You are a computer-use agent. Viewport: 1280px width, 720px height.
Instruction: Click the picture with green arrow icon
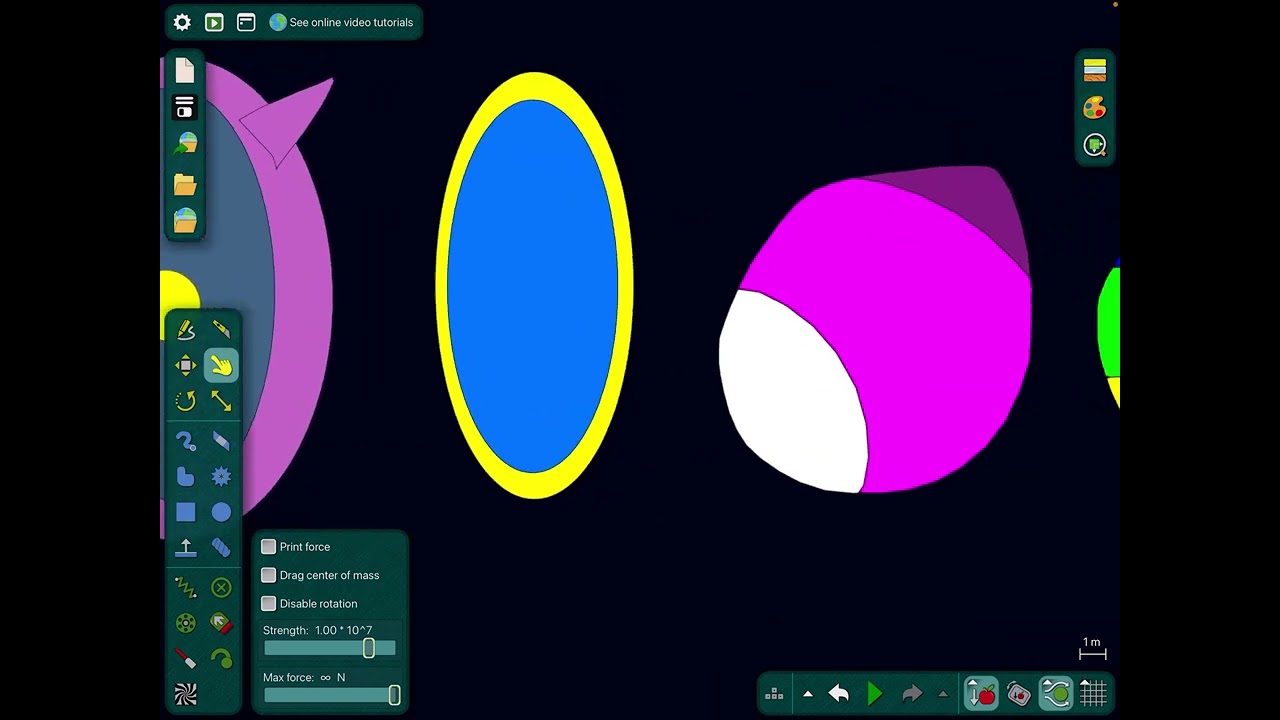[185, 144]
